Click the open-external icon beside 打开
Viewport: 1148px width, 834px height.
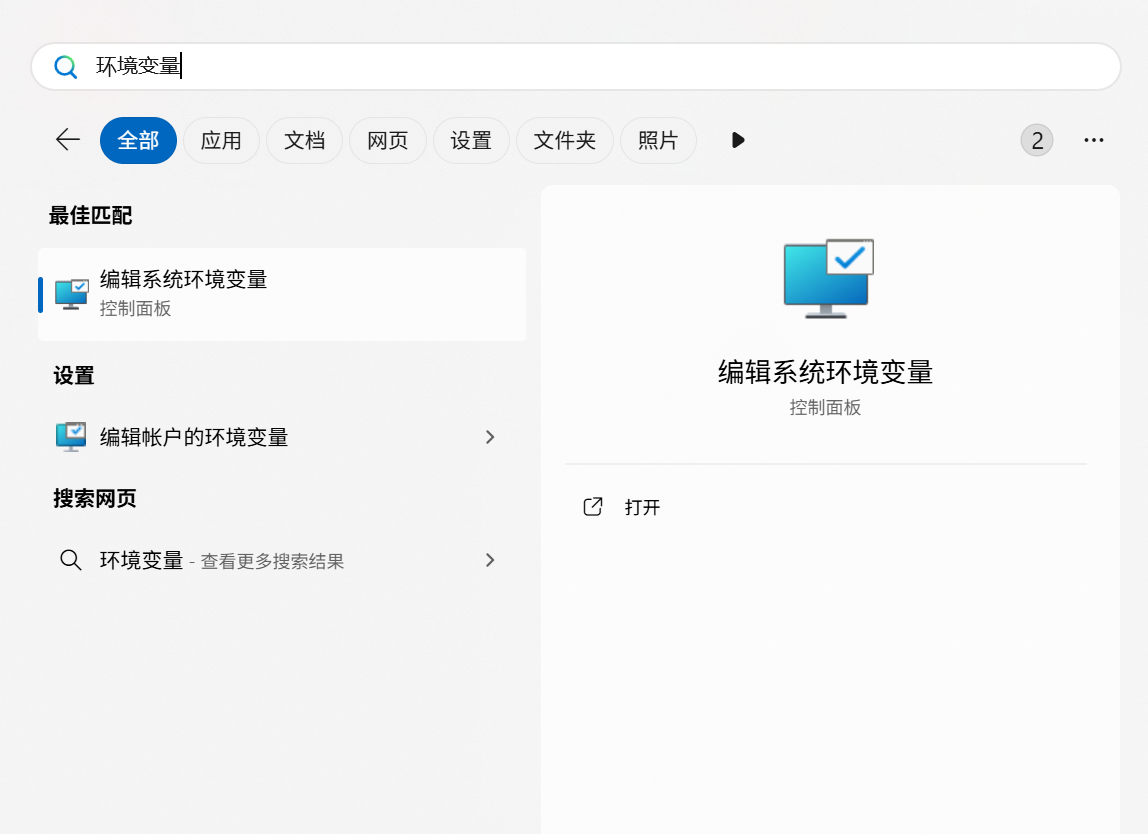pyautogui.click(x=592, y=507)
